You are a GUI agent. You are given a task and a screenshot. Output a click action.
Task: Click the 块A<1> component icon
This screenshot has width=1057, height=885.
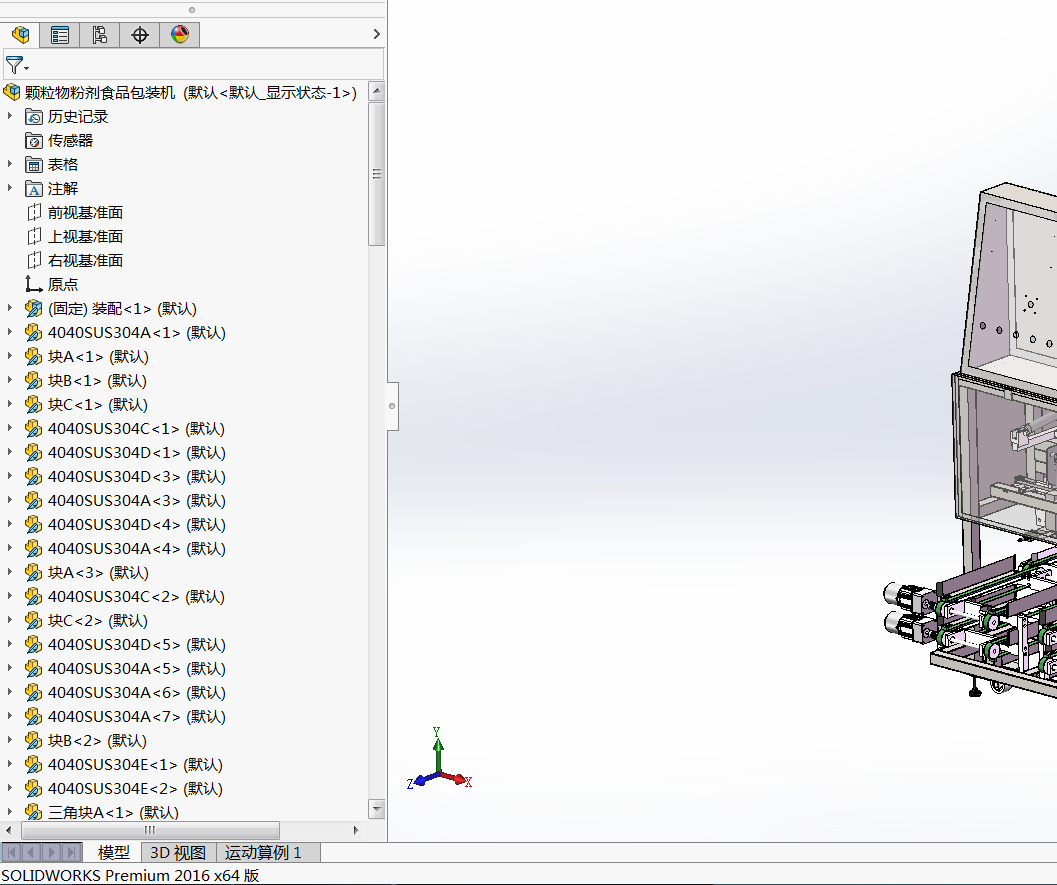34,357
